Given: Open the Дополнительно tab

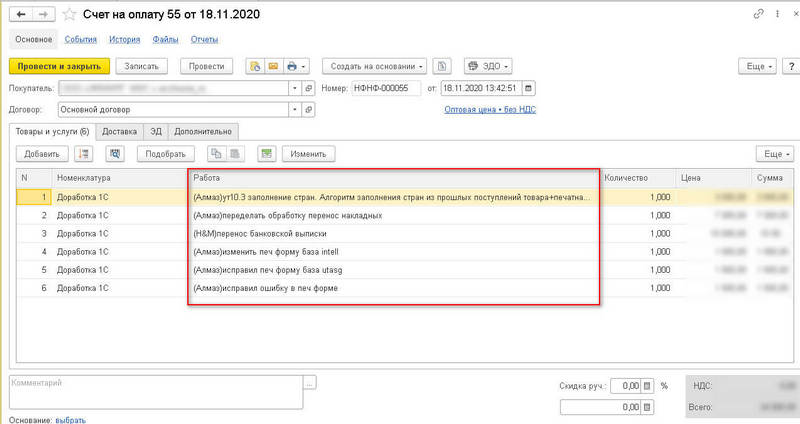Looking at the screenshot, I should tap(203, 131).
